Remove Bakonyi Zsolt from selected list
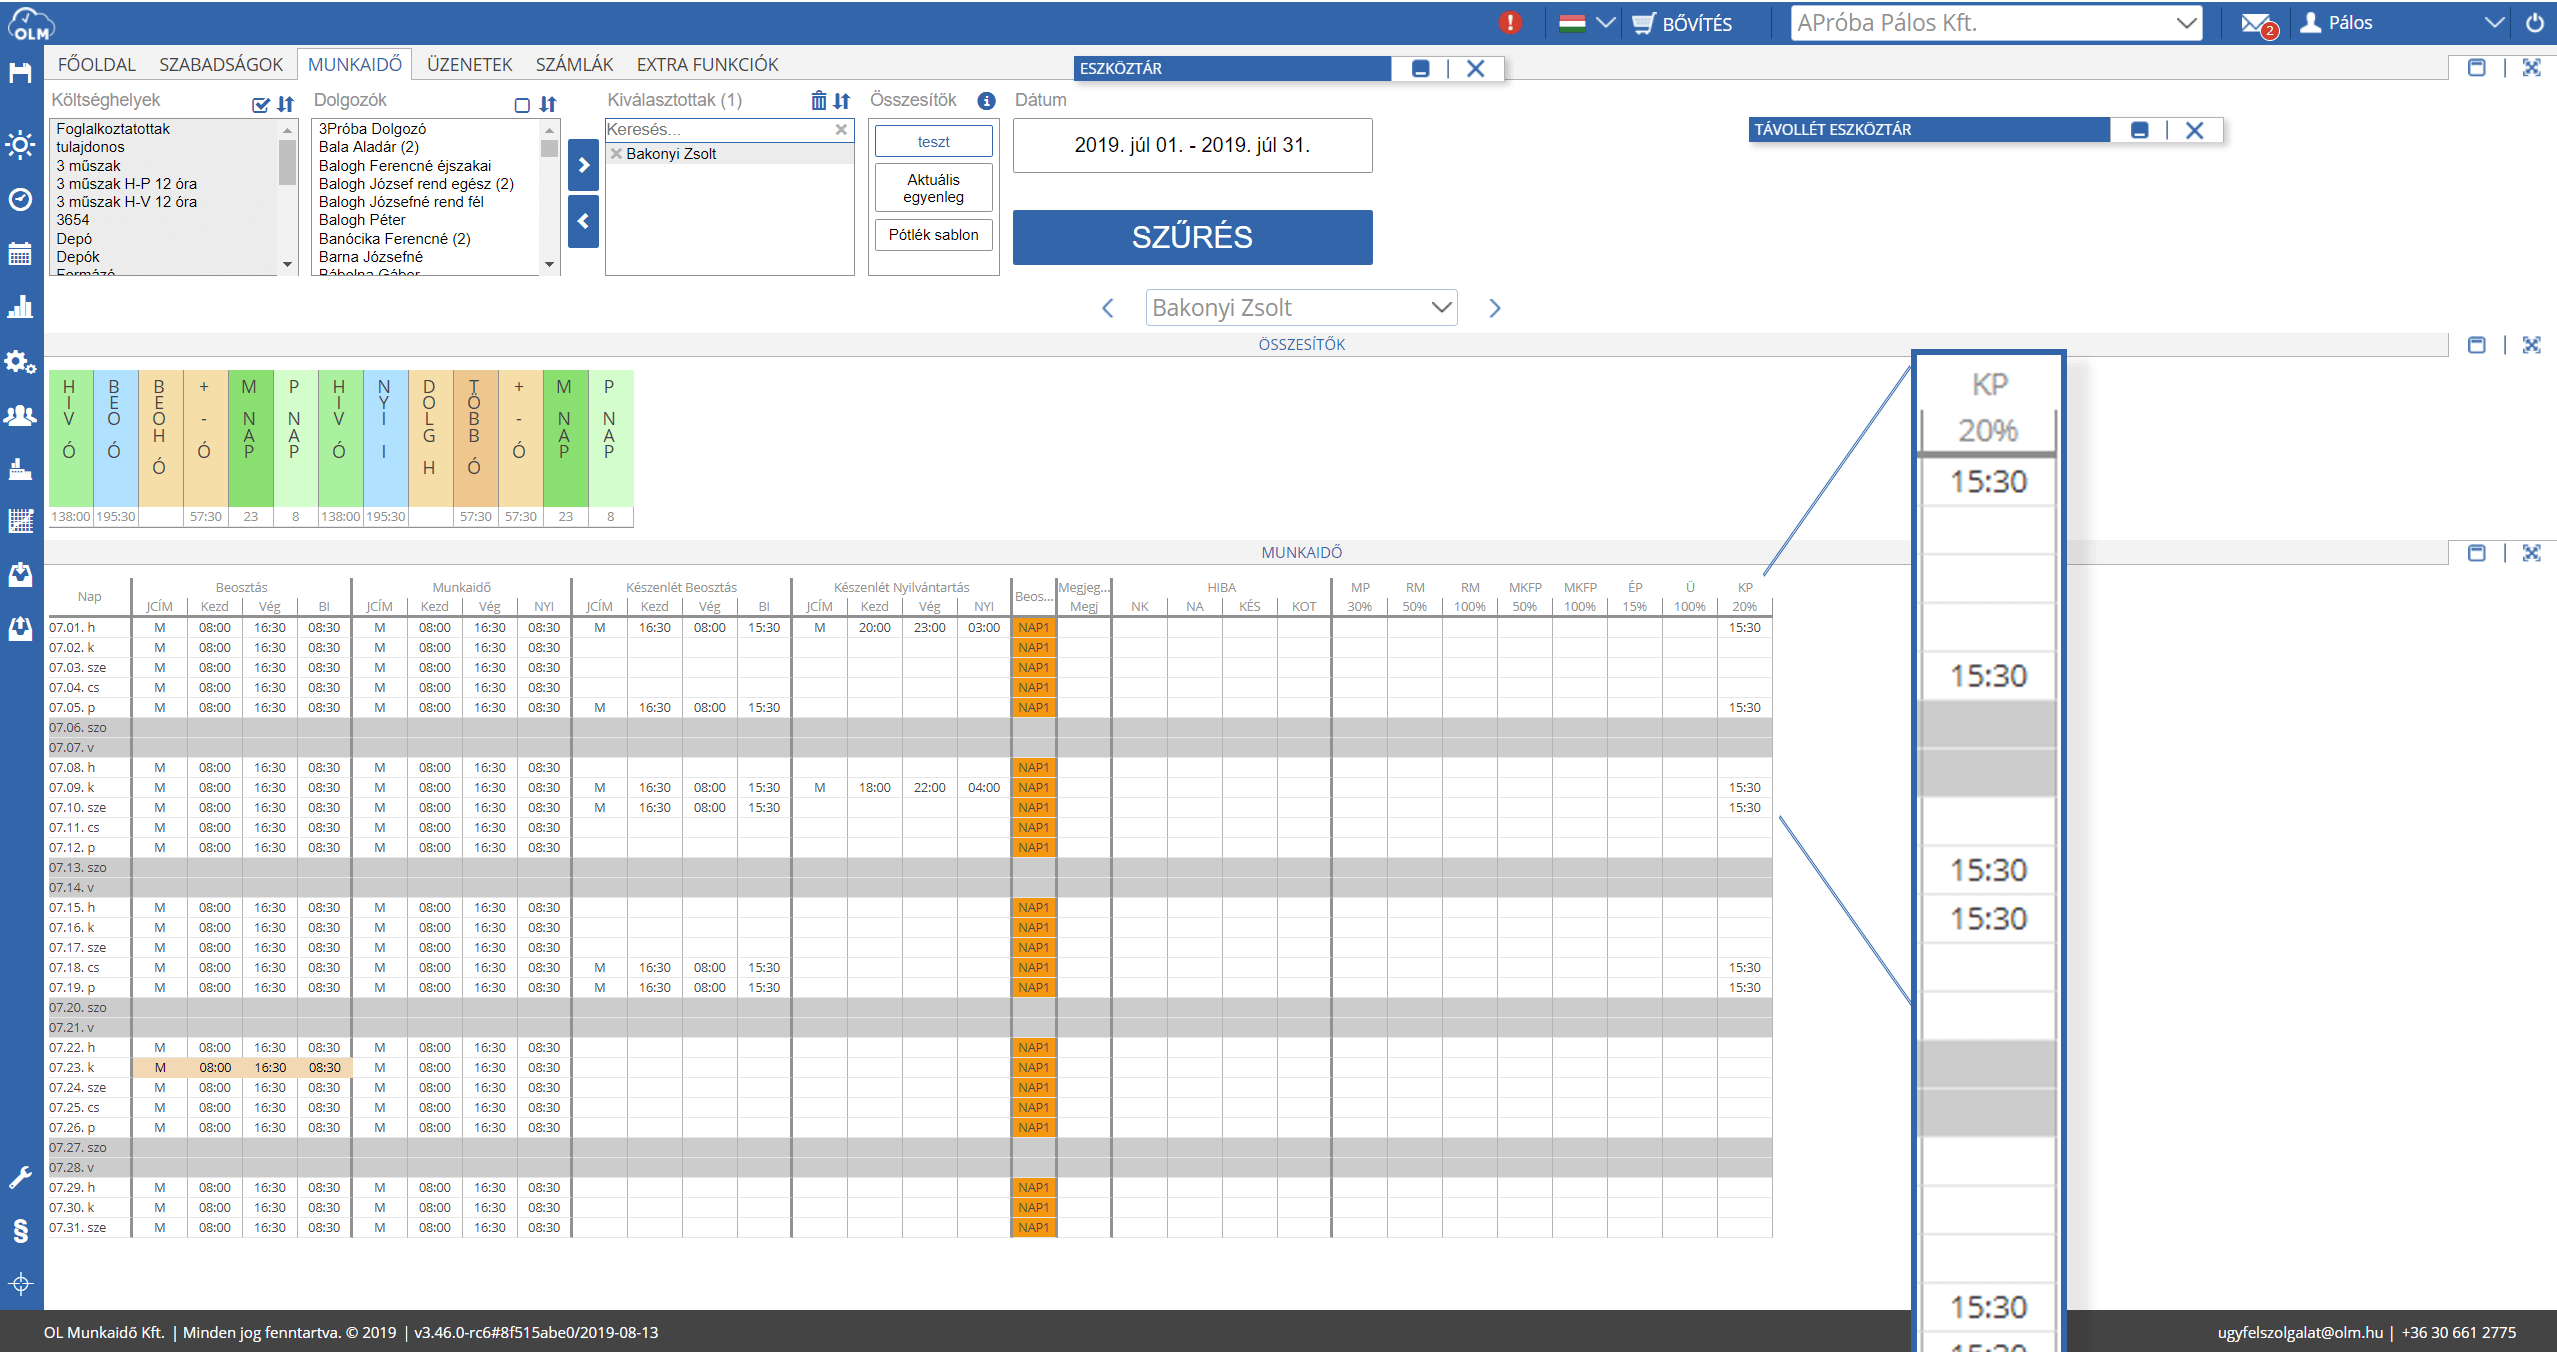Image resolution: width=2557 pixels, height=1352 pixels. 616,154
